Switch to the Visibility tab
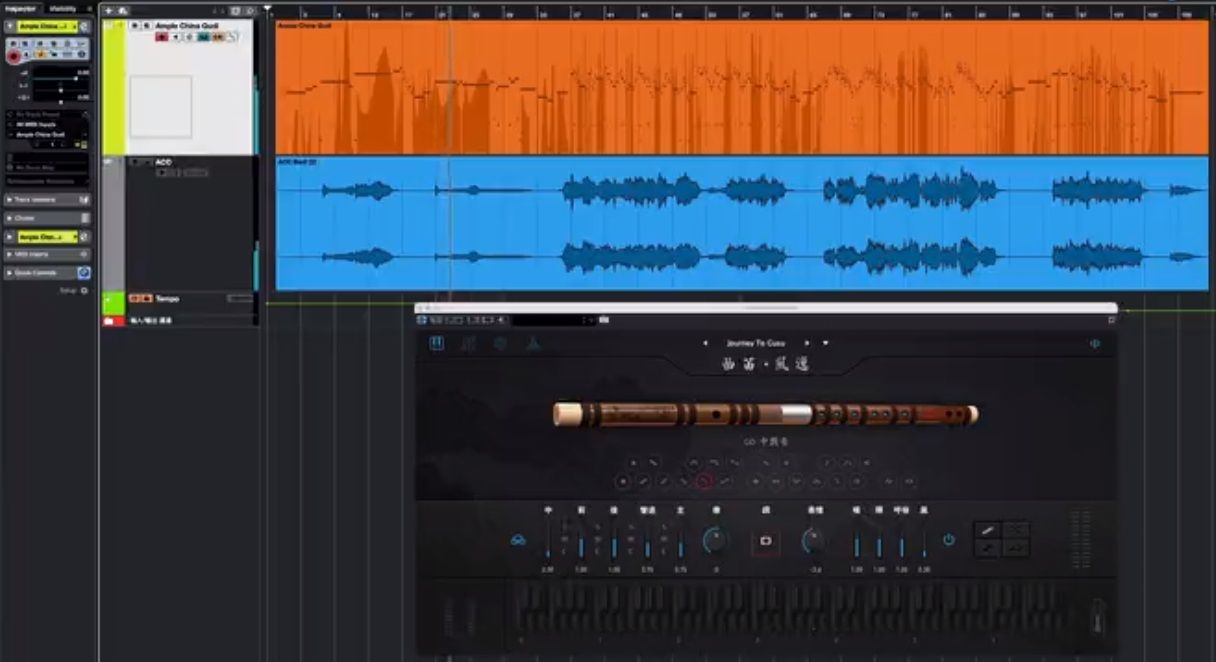Image resolution: width=1216 pixels, height=662 pixels. click(x=63, y=9)
